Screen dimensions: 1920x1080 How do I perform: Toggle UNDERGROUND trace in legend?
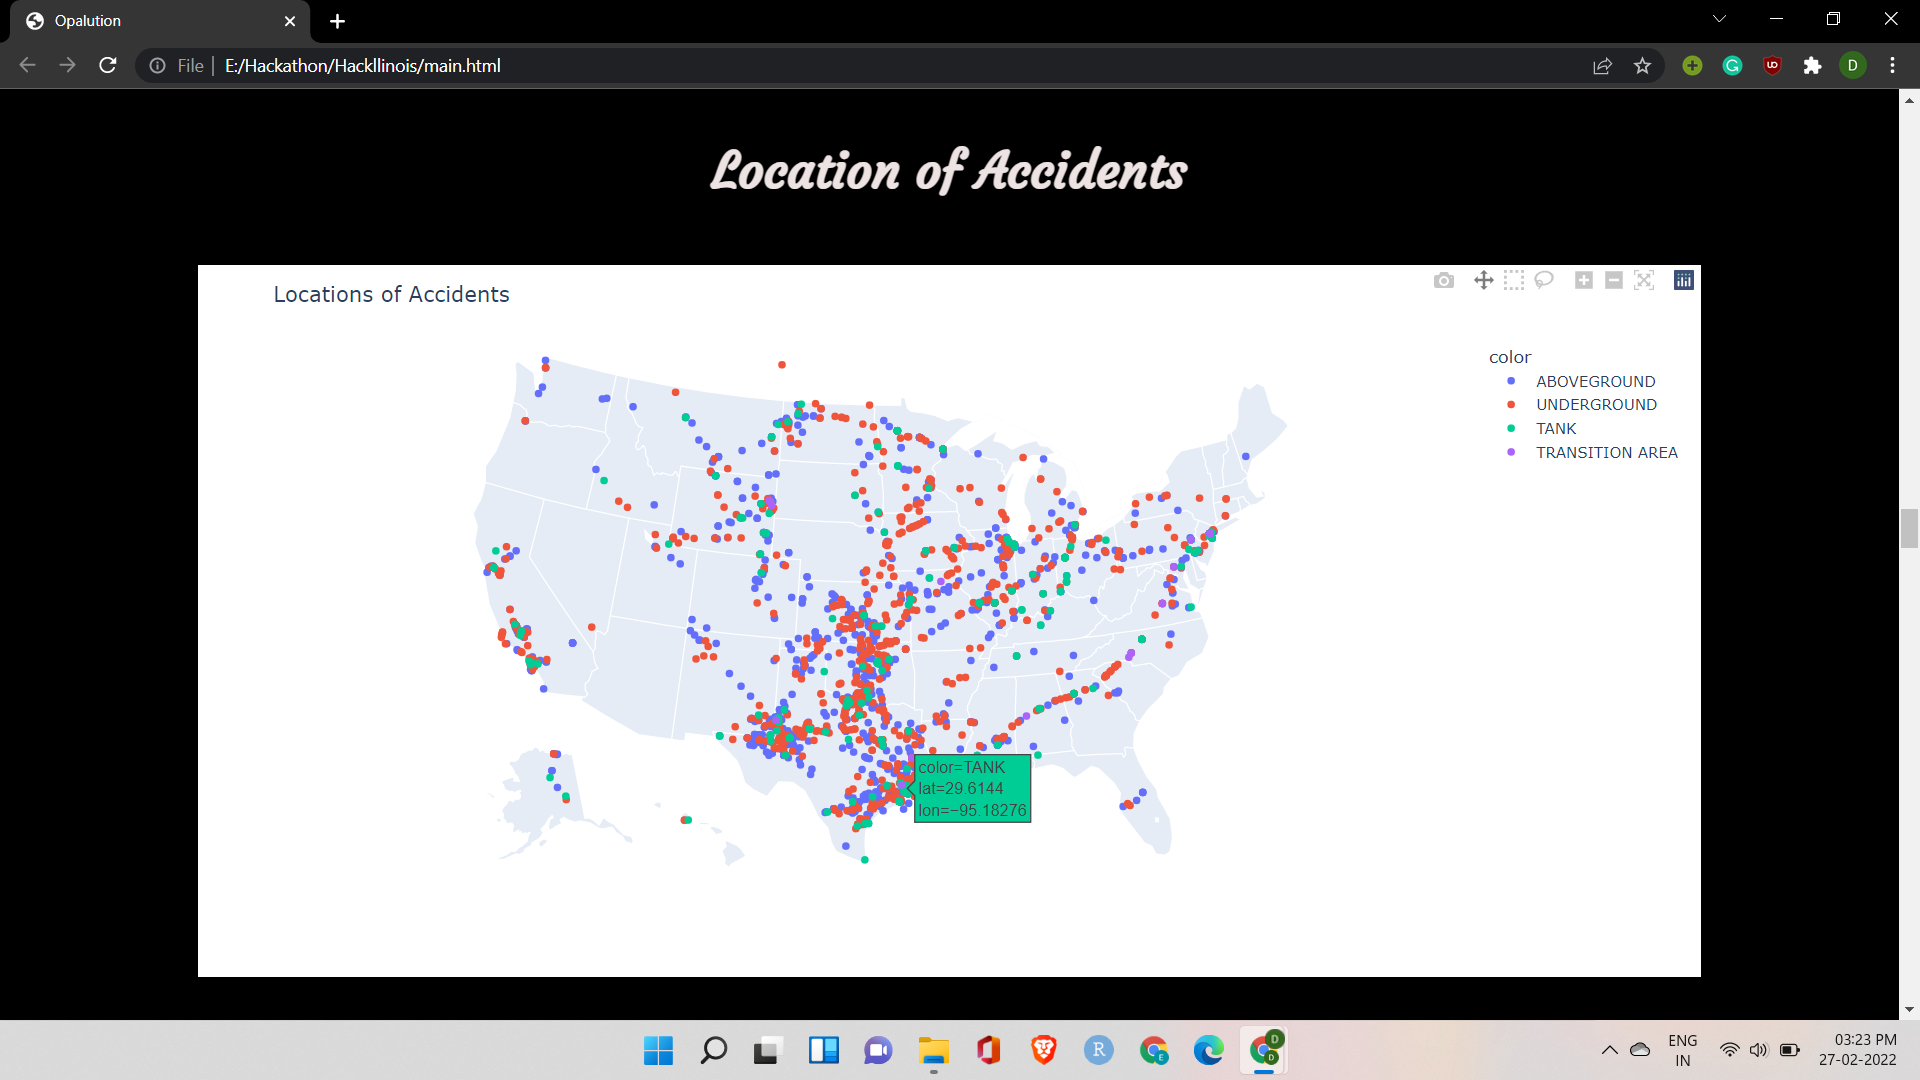tap(1596, 405)
